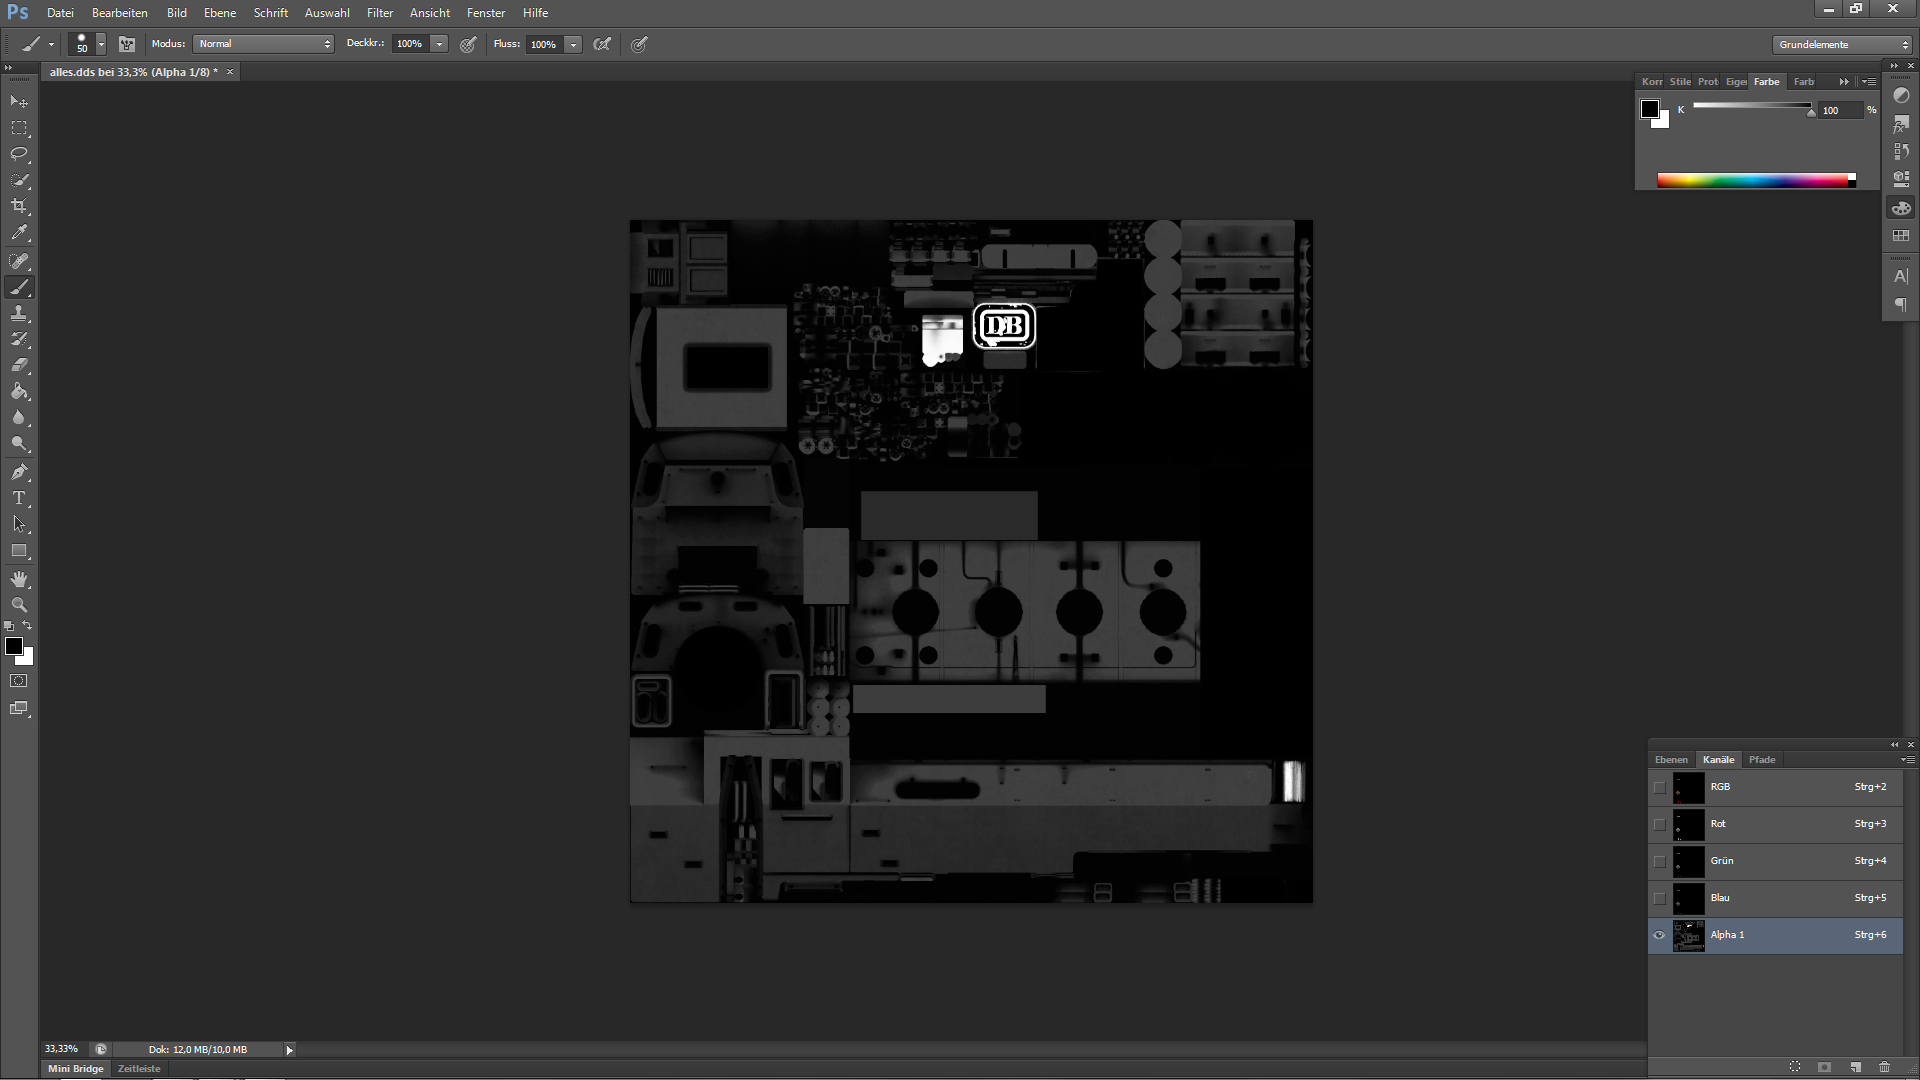Select the Lasso tool
This screenshot has width=1920, height=1080.
[19, 154]
